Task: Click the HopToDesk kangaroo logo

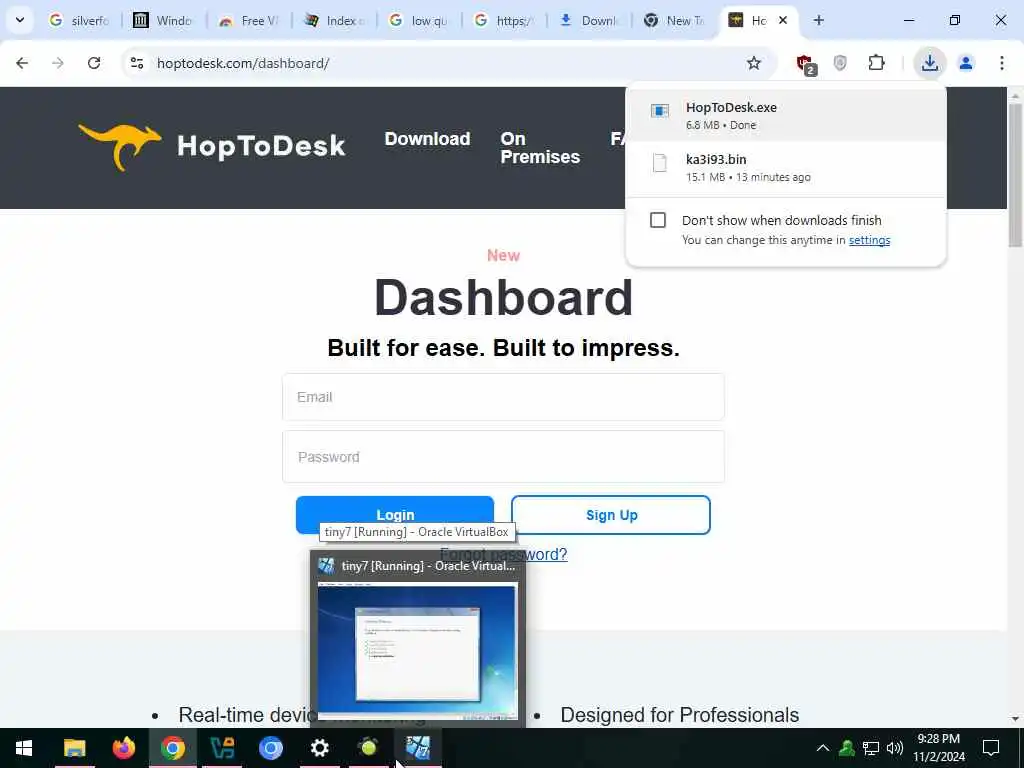Action: click(x=212, y=146)
